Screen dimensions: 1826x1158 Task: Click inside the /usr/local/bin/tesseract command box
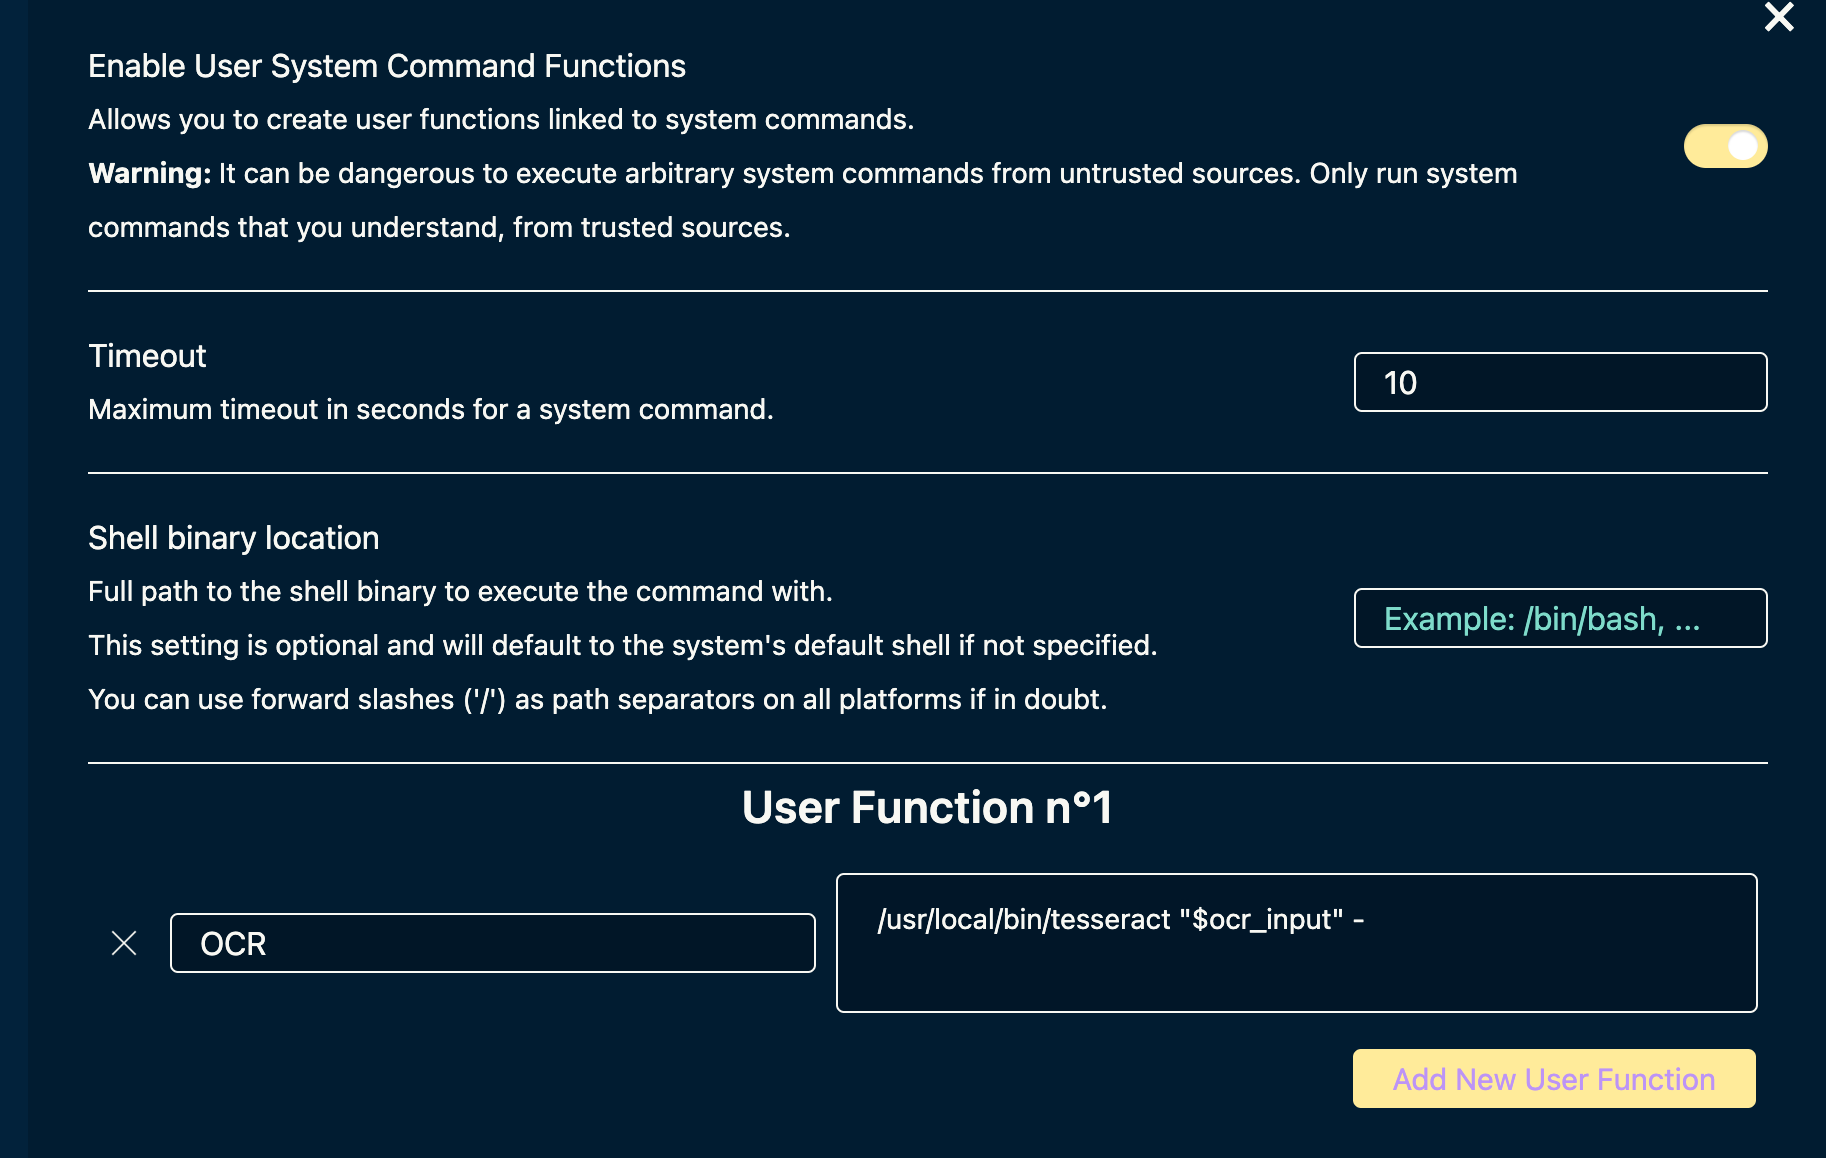(x=1297, y=943)
